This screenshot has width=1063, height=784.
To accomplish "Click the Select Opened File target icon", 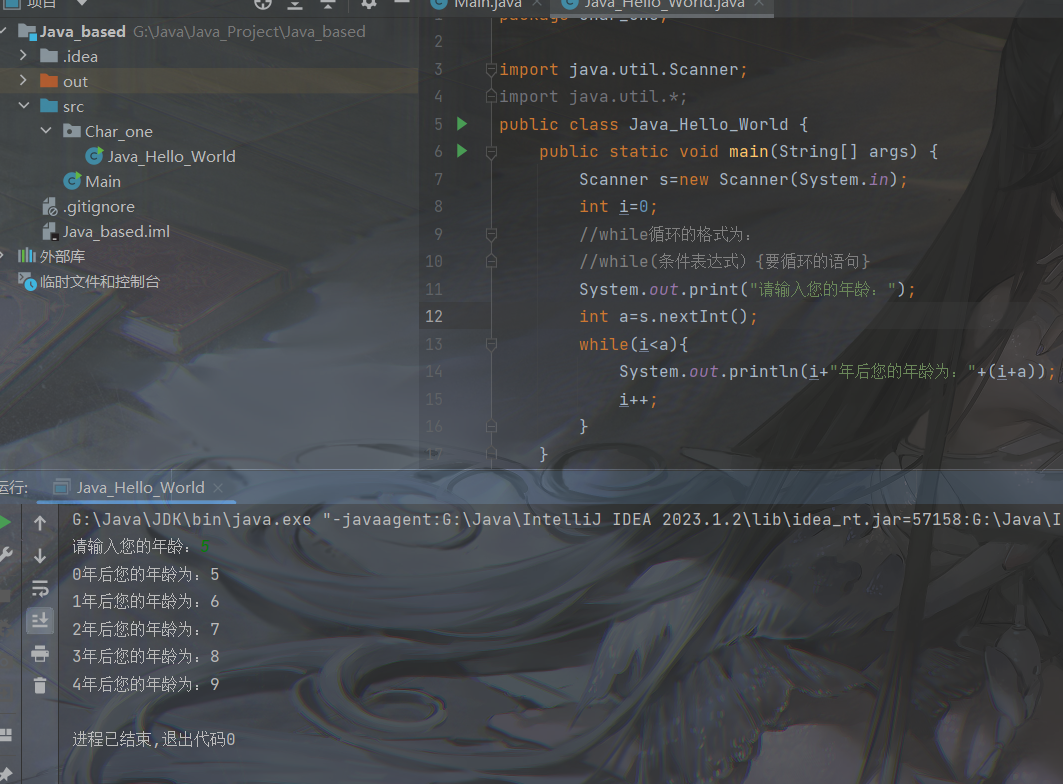I will 262,4.
